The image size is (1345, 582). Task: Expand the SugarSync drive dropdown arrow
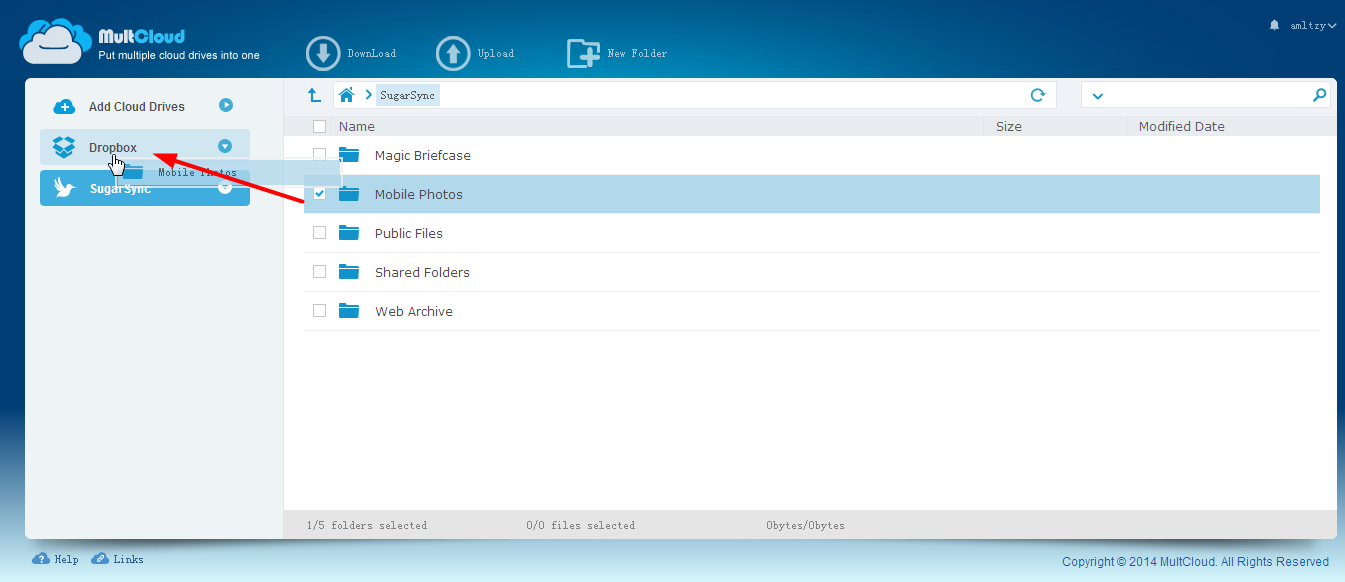[x=225, y=186]
